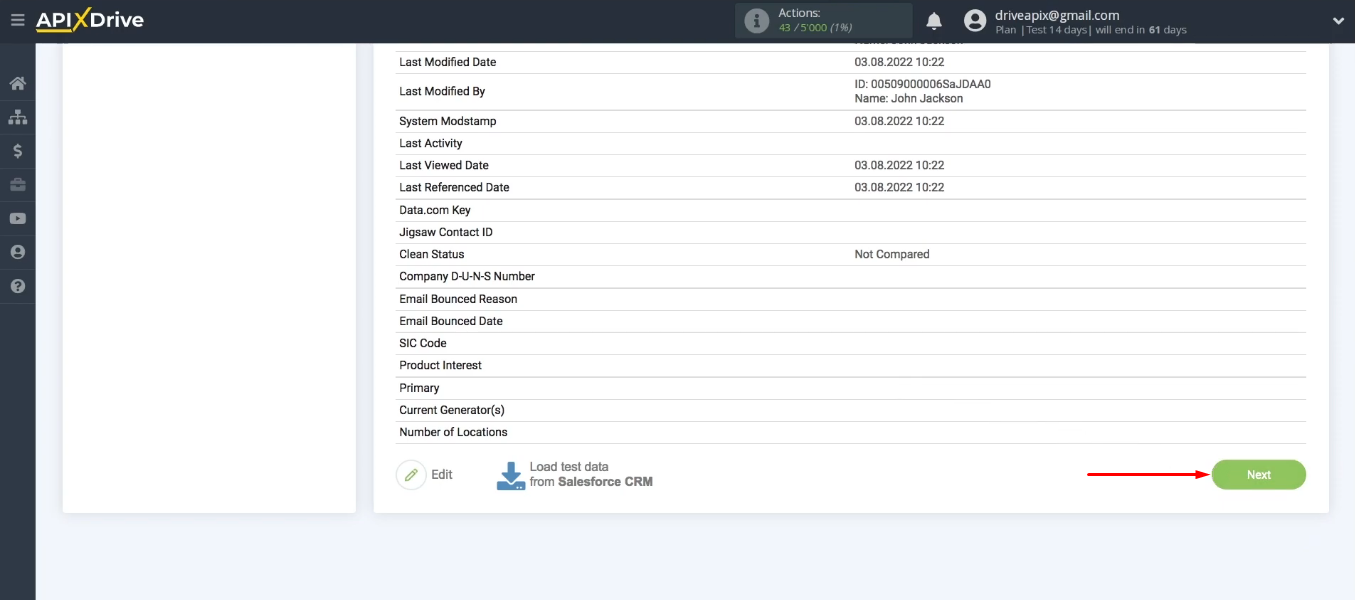Click the blue download icon for test data
The width and height of the screenshot is (1355, 600).
(x=509, y=474)
